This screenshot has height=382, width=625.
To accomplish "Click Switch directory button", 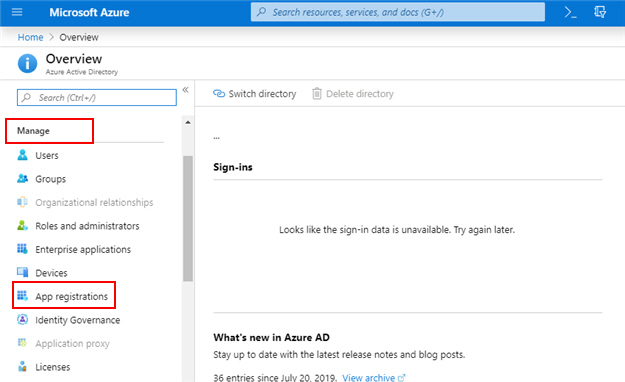I will point(255,94).
